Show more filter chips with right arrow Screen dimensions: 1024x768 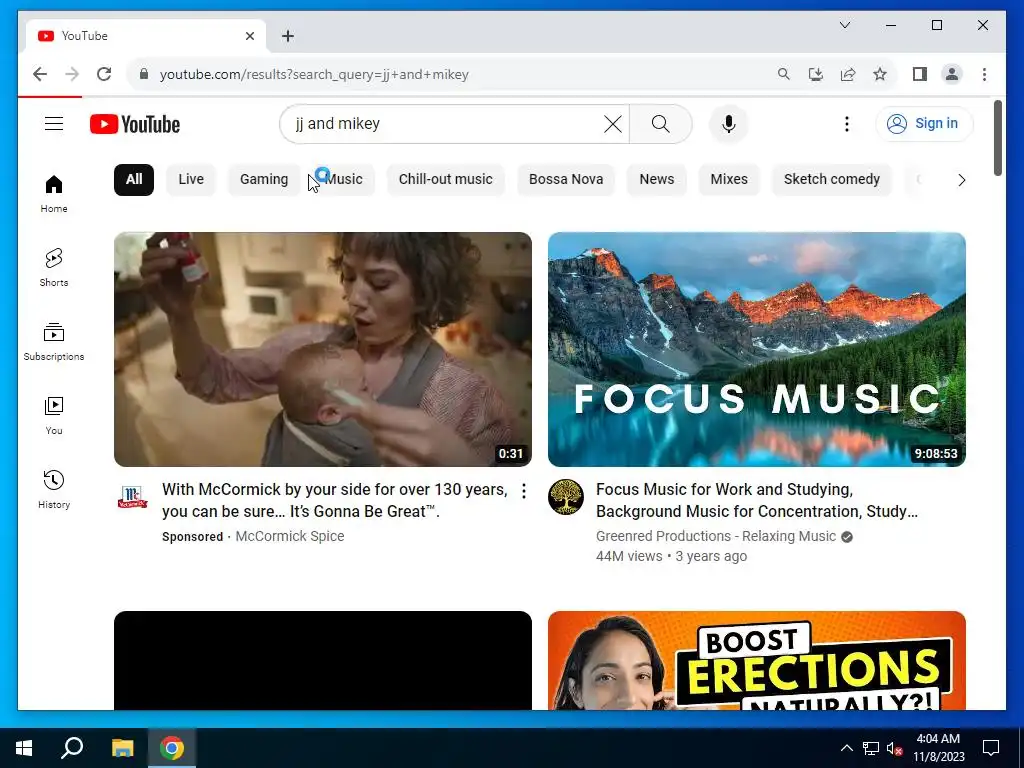click(x=961, y=180)
